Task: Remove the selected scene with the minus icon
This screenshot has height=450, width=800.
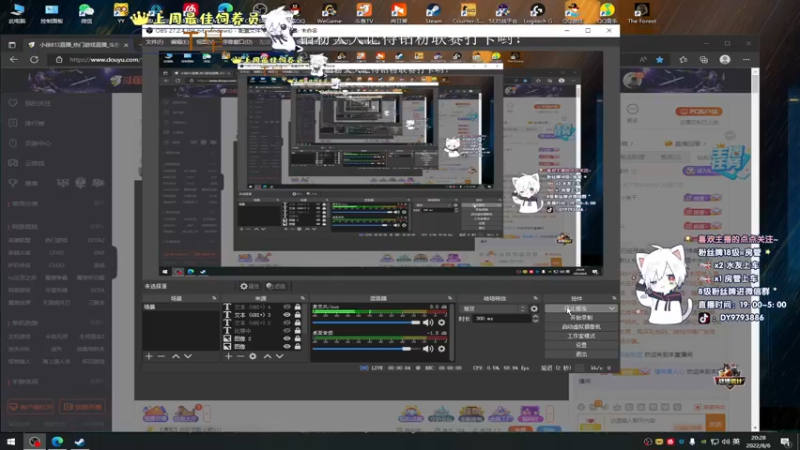Action: coord(161,356)
